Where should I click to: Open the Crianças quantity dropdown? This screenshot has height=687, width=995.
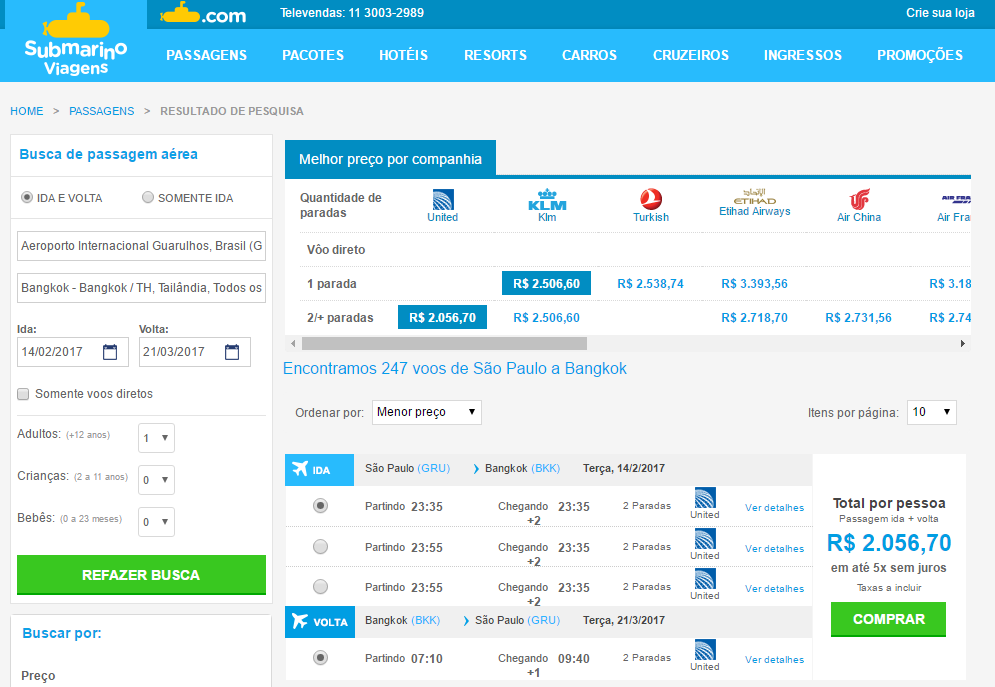[156, 480]
